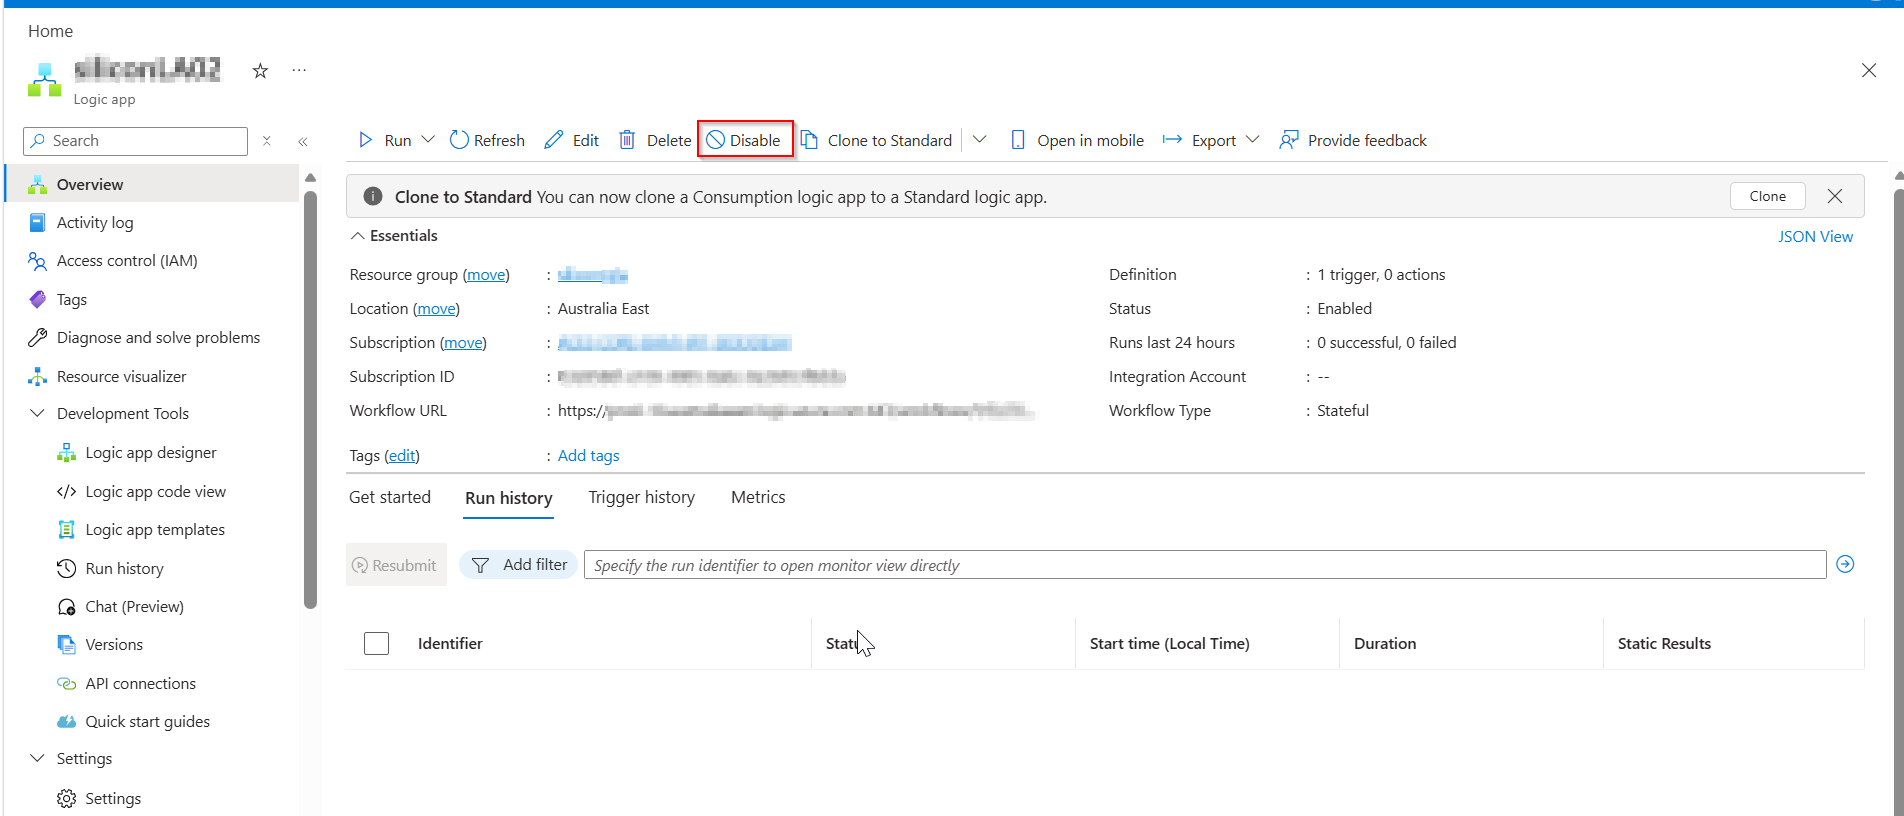This screenshot has width=1904, height=816.
Task: Dismiss the Clone to Standard banner
Action: 1835,196
